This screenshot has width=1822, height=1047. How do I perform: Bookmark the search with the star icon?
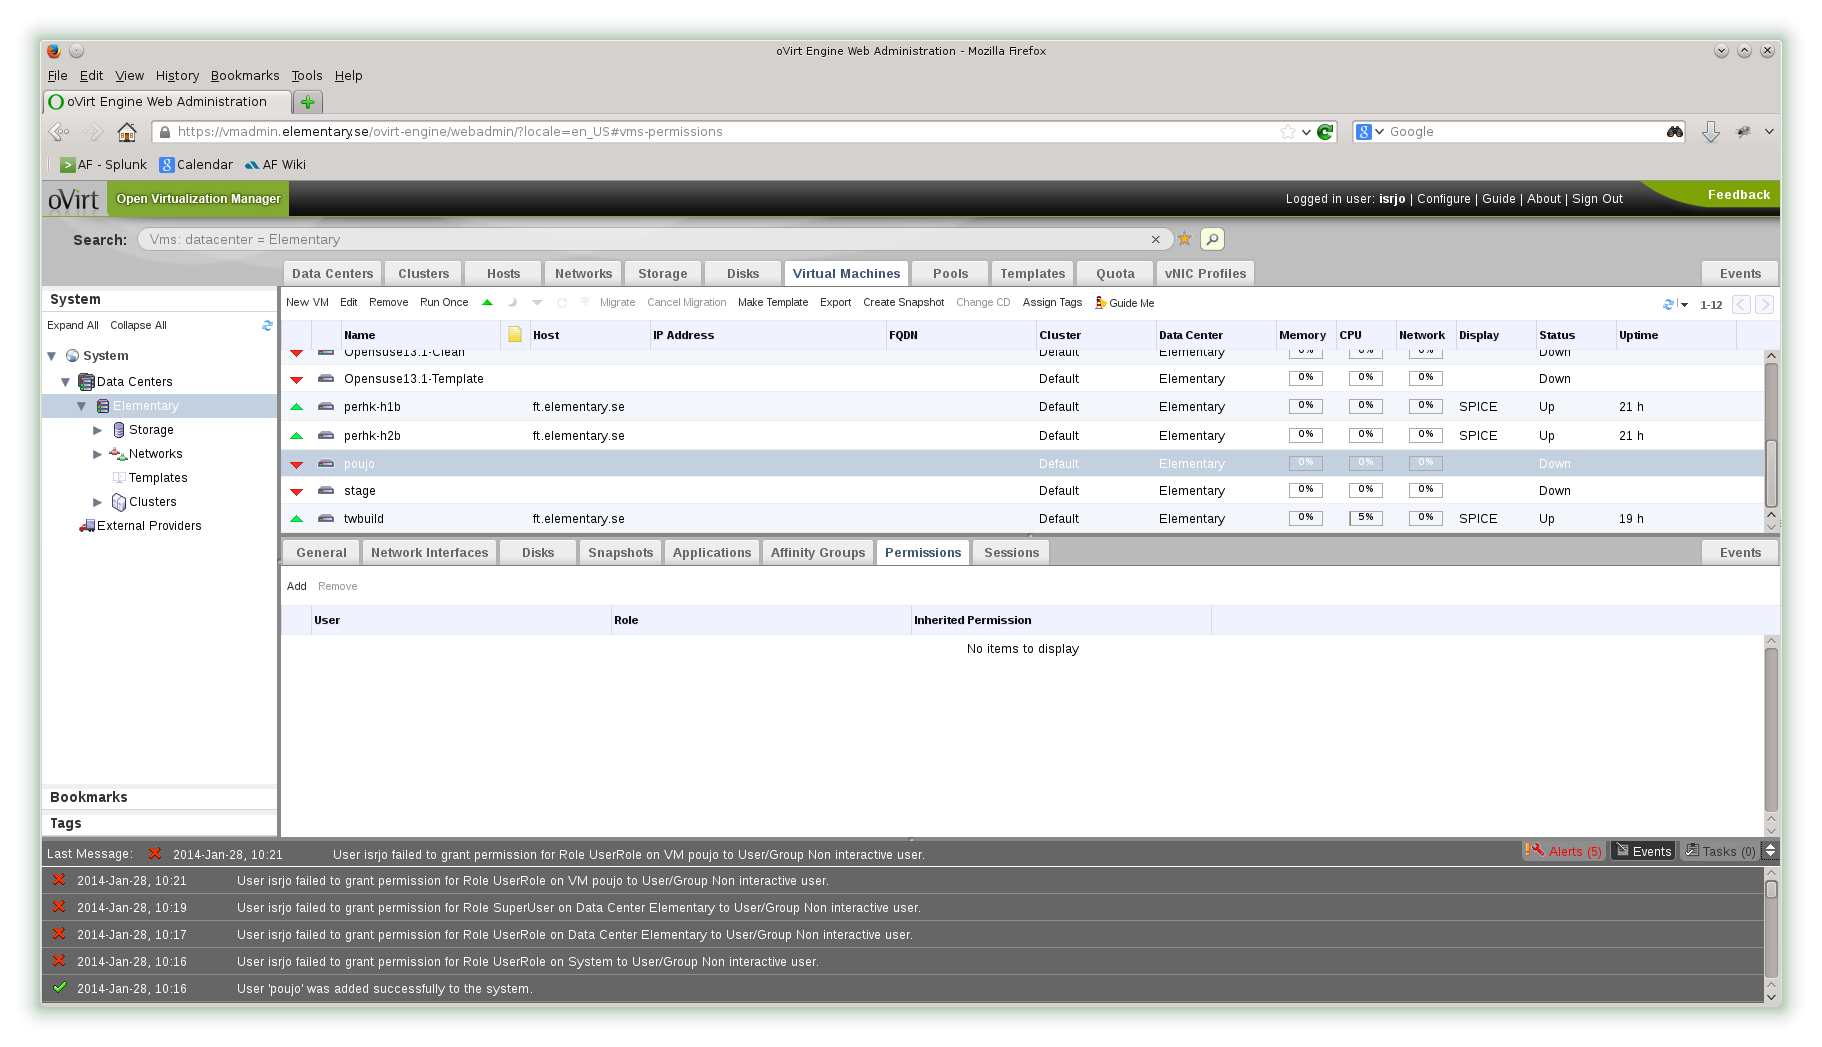pos(1185,239)
